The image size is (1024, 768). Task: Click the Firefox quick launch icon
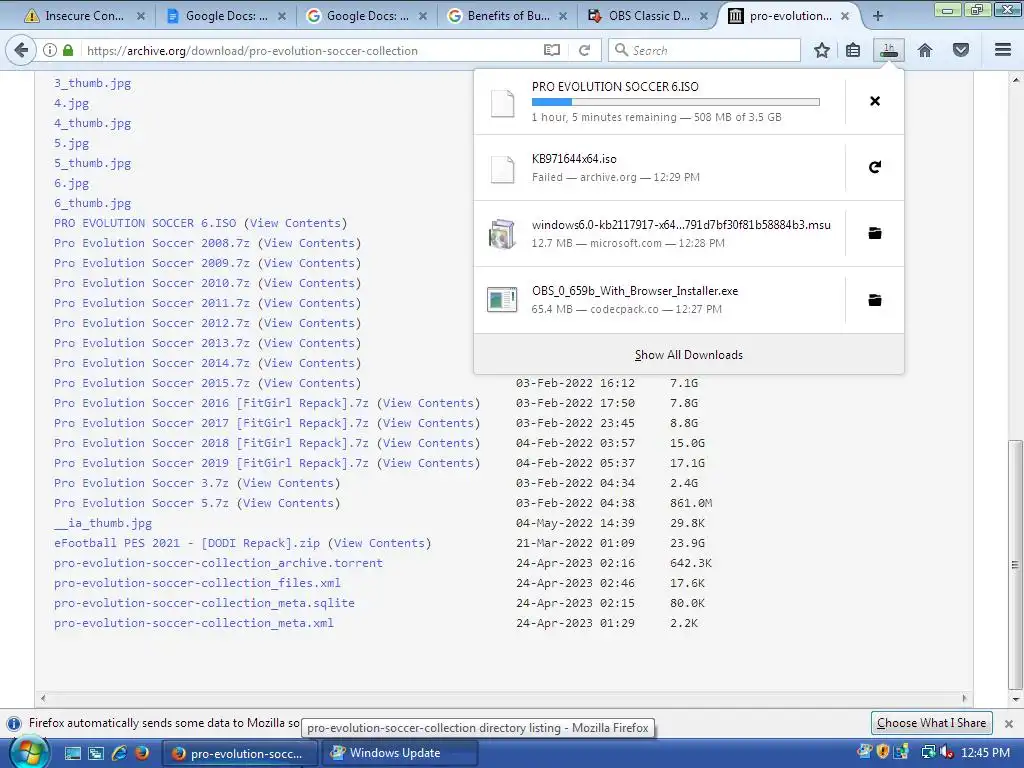141,753
